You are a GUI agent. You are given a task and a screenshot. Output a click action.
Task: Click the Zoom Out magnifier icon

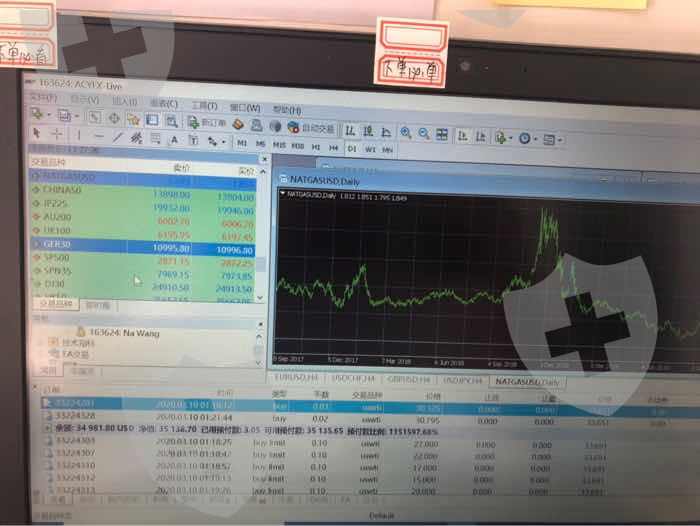[x=424, y=134]
